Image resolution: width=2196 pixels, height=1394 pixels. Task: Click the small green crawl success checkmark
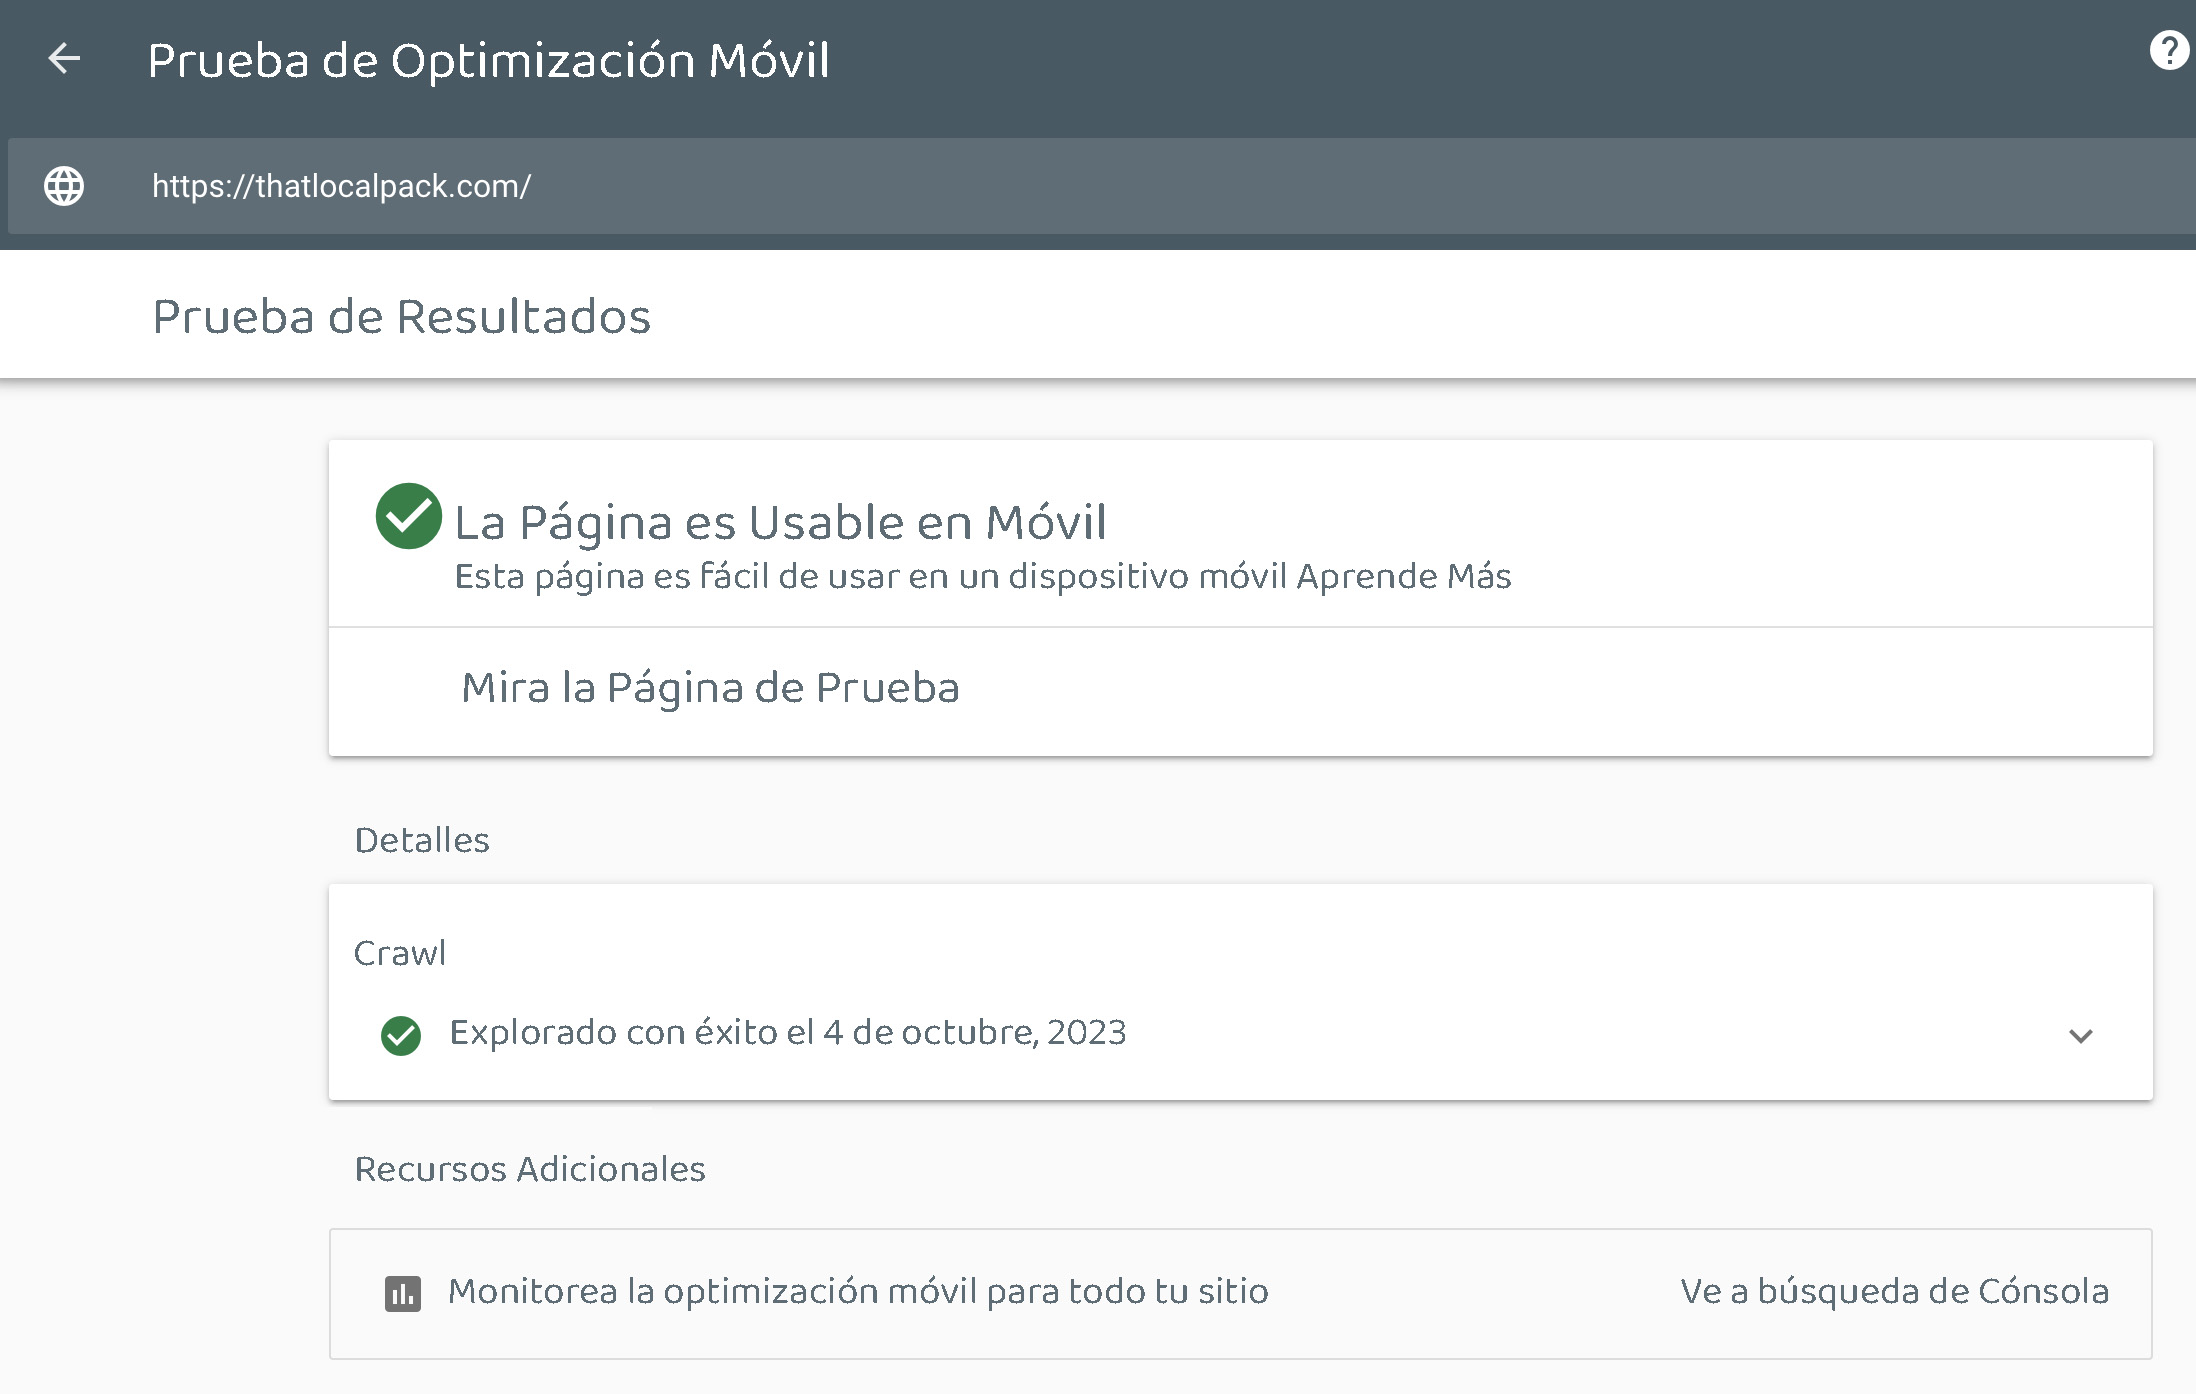point(401,1035)
